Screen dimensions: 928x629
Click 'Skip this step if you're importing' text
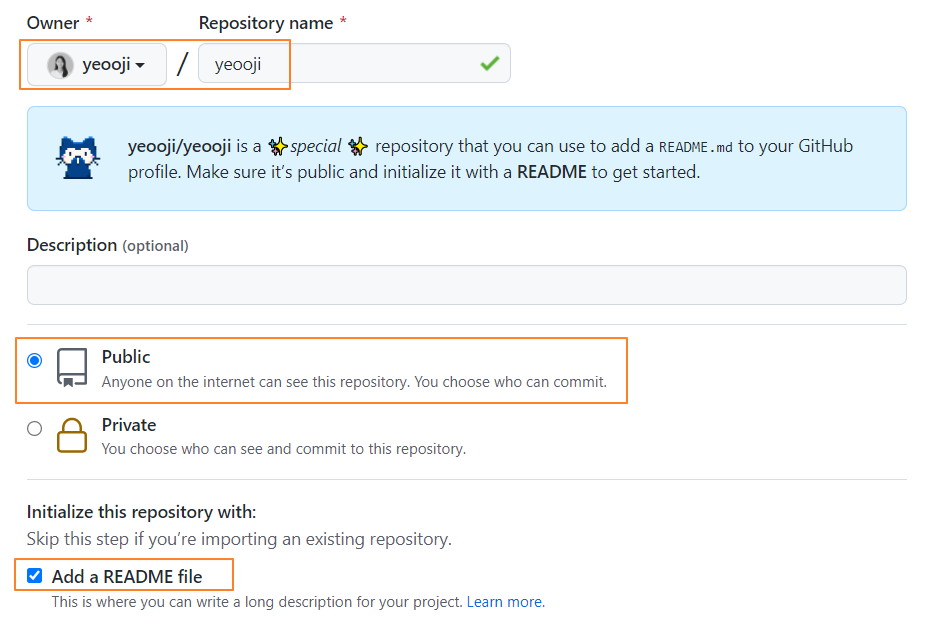(239, 539)
